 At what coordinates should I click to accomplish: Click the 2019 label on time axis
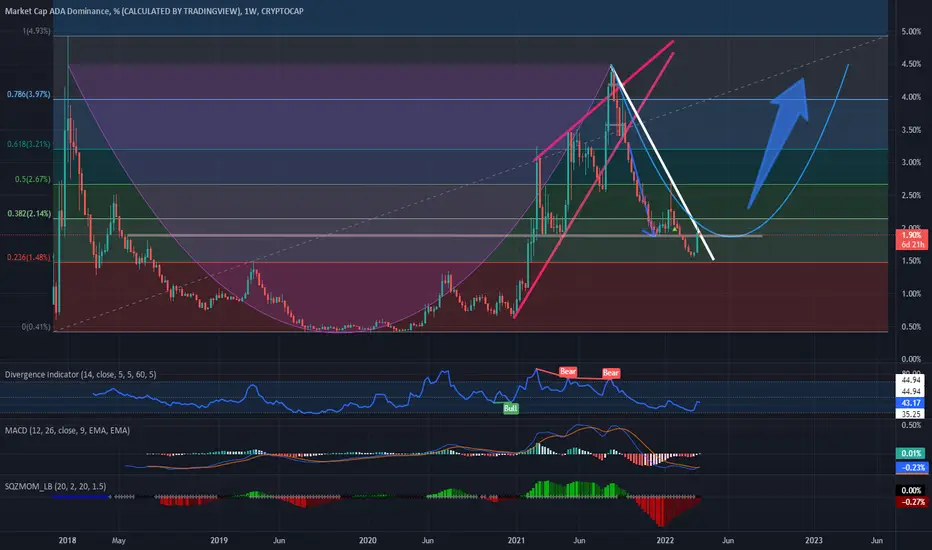click(219, 540)
